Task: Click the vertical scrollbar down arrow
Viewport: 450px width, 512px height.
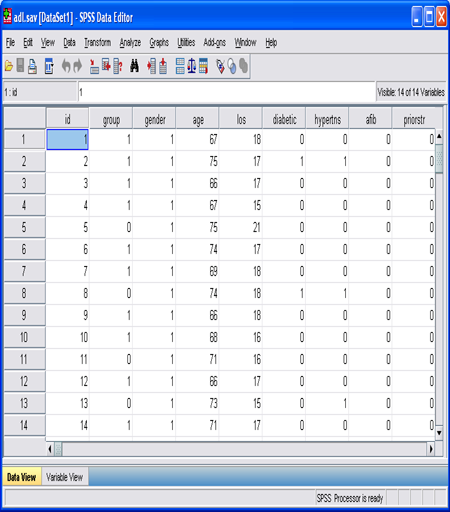Action: (x=439, y=433)
